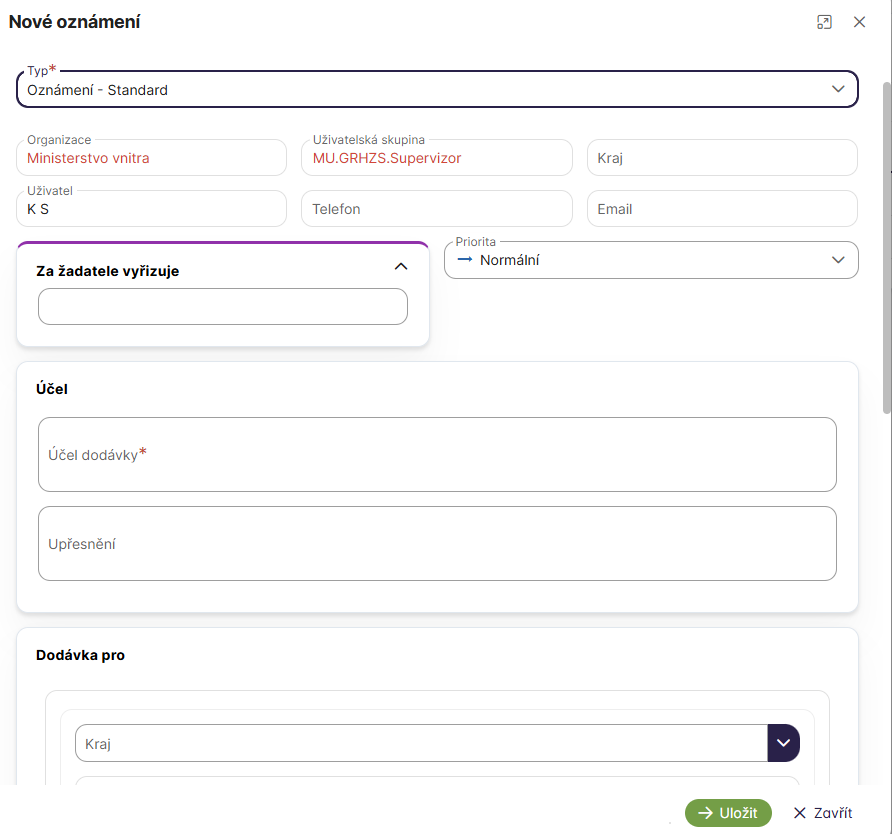Open the Priorita dropdown
Image resolution: width=892 pixels, height=834 pixels.
tap(650, 260)
